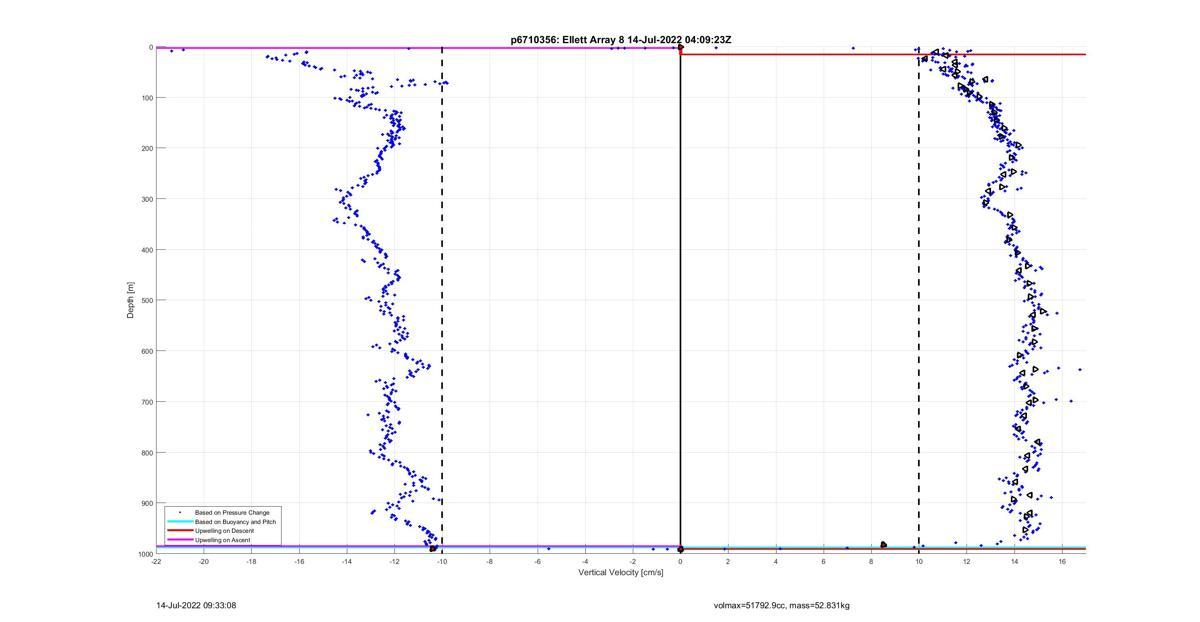Click the magenta line sample in legend
This screenshot has height=622, width=1200.
coord(180,540)
